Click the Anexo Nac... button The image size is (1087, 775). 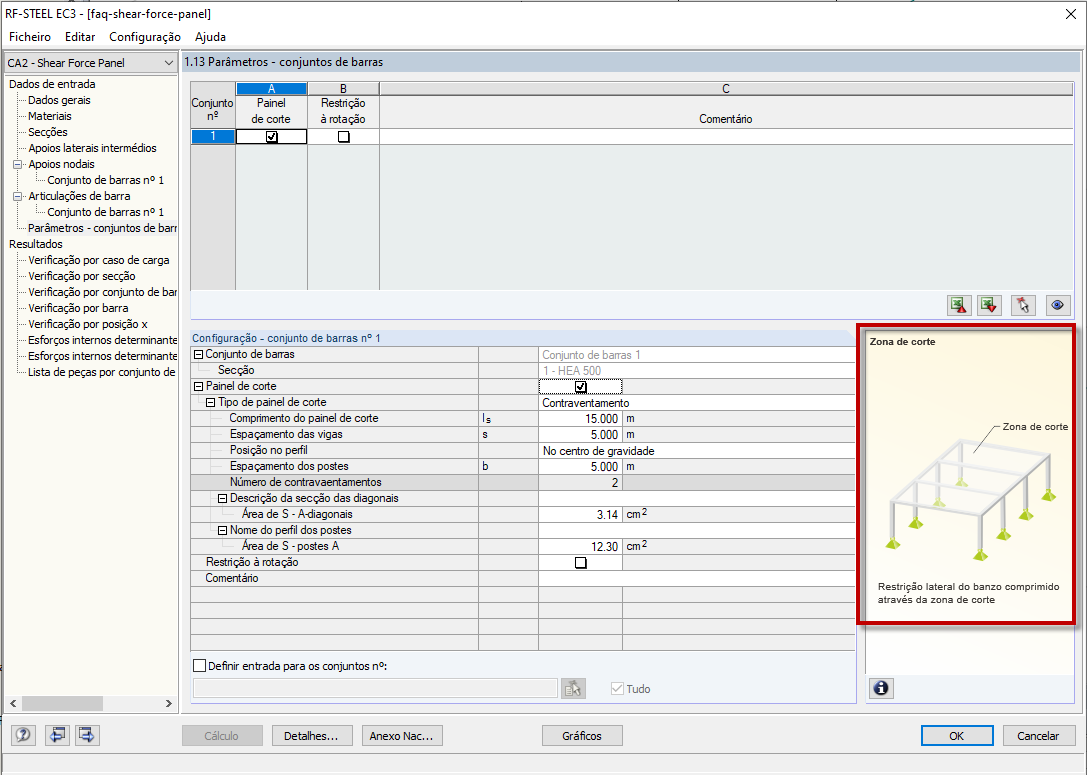(402, 735)
